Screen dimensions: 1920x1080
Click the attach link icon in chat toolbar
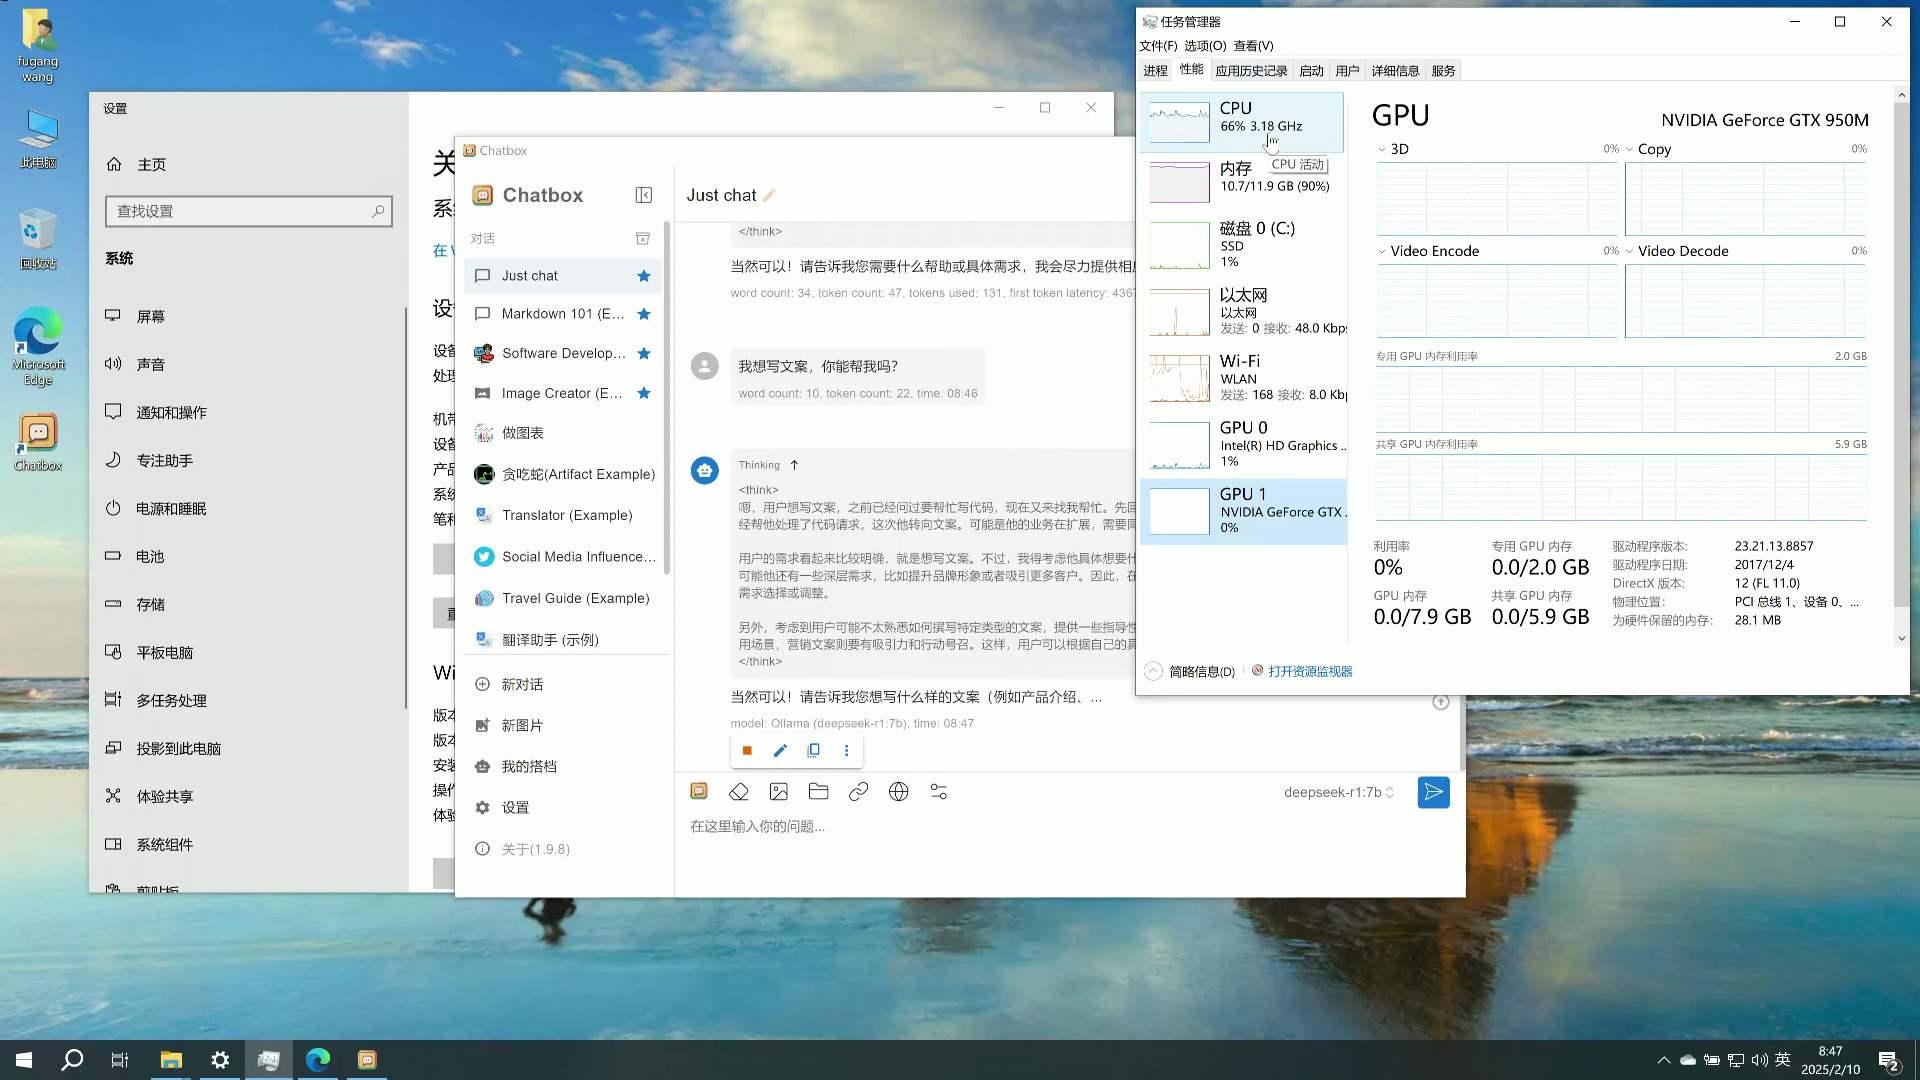pyautogui.click(x=858, y=792)
